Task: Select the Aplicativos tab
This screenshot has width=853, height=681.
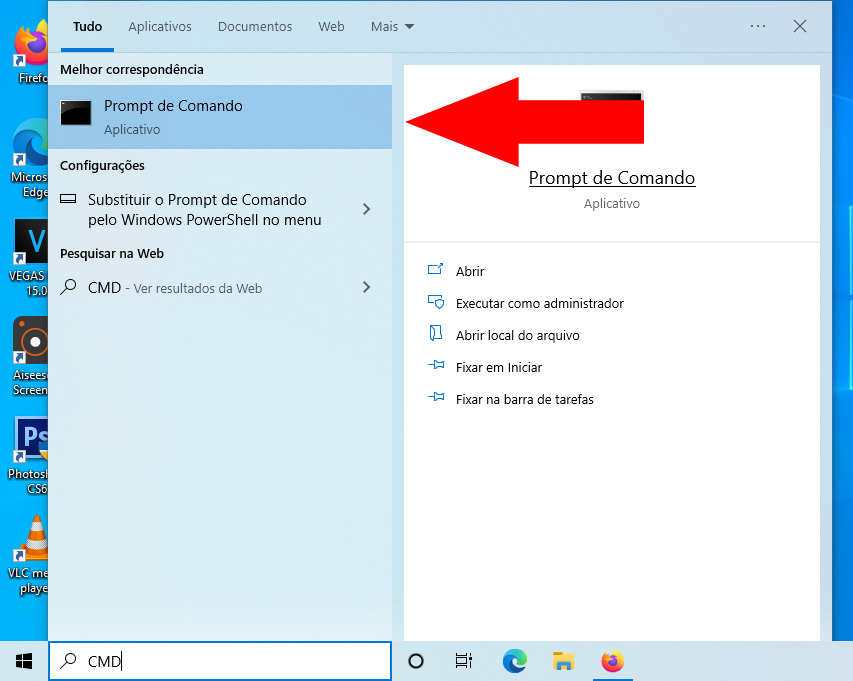Action: (159, 27)
